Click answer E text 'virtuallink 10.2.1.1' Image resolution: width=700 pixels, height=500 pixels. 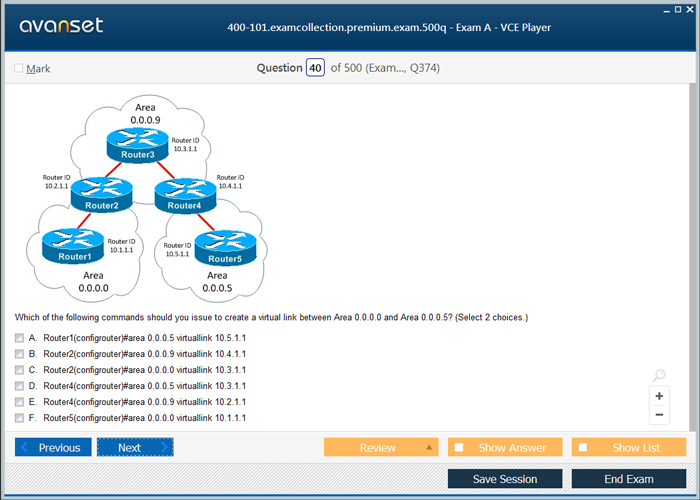211,402
